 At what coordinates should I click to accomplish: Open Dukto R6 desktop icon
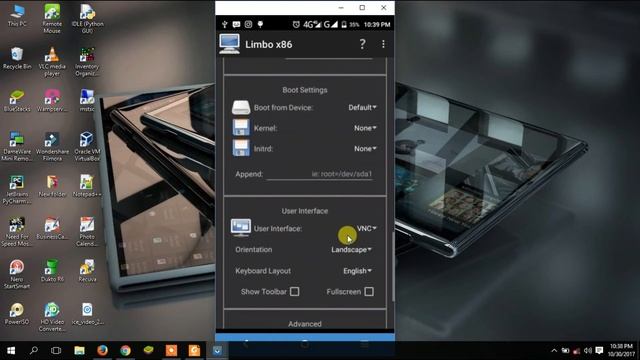point(52,270)
